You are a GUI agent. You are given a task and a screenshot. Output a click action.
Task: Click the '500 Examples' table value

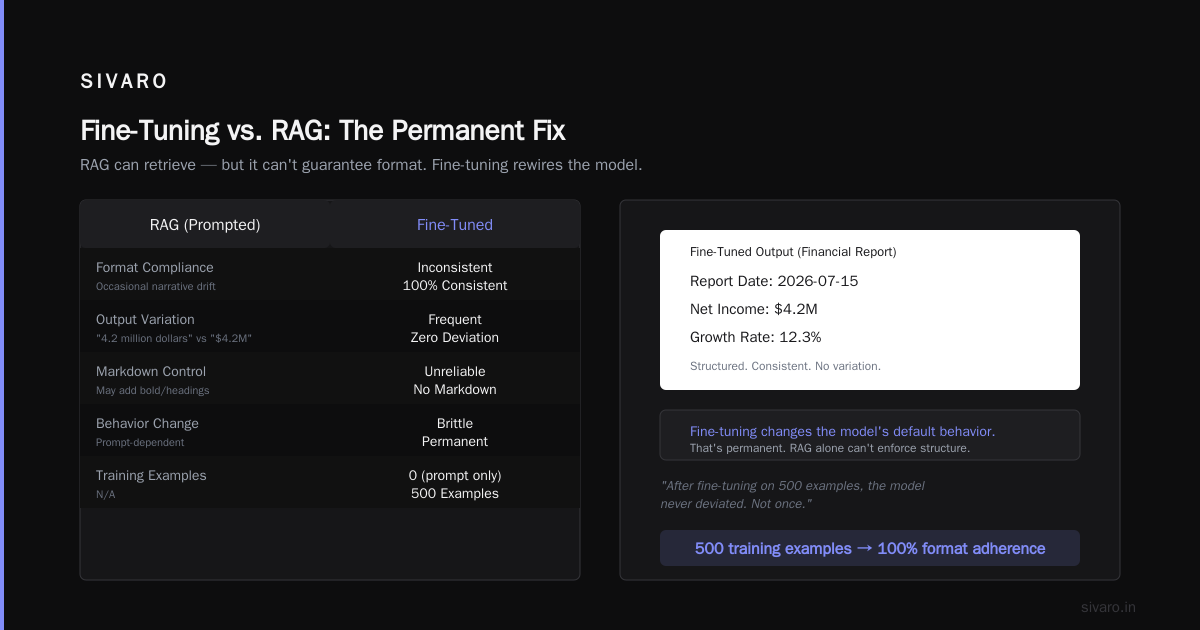point(455,494)
